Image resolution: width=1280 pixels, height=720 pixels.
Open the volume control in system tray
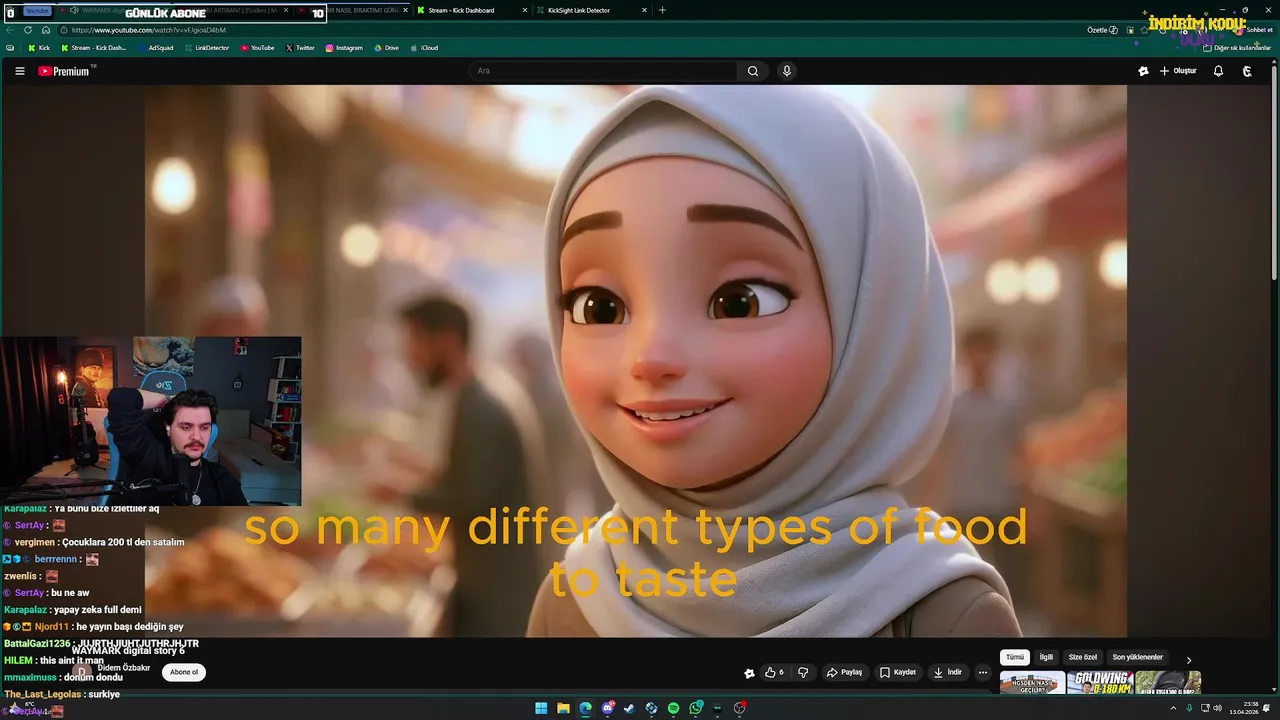(1217, 708)
